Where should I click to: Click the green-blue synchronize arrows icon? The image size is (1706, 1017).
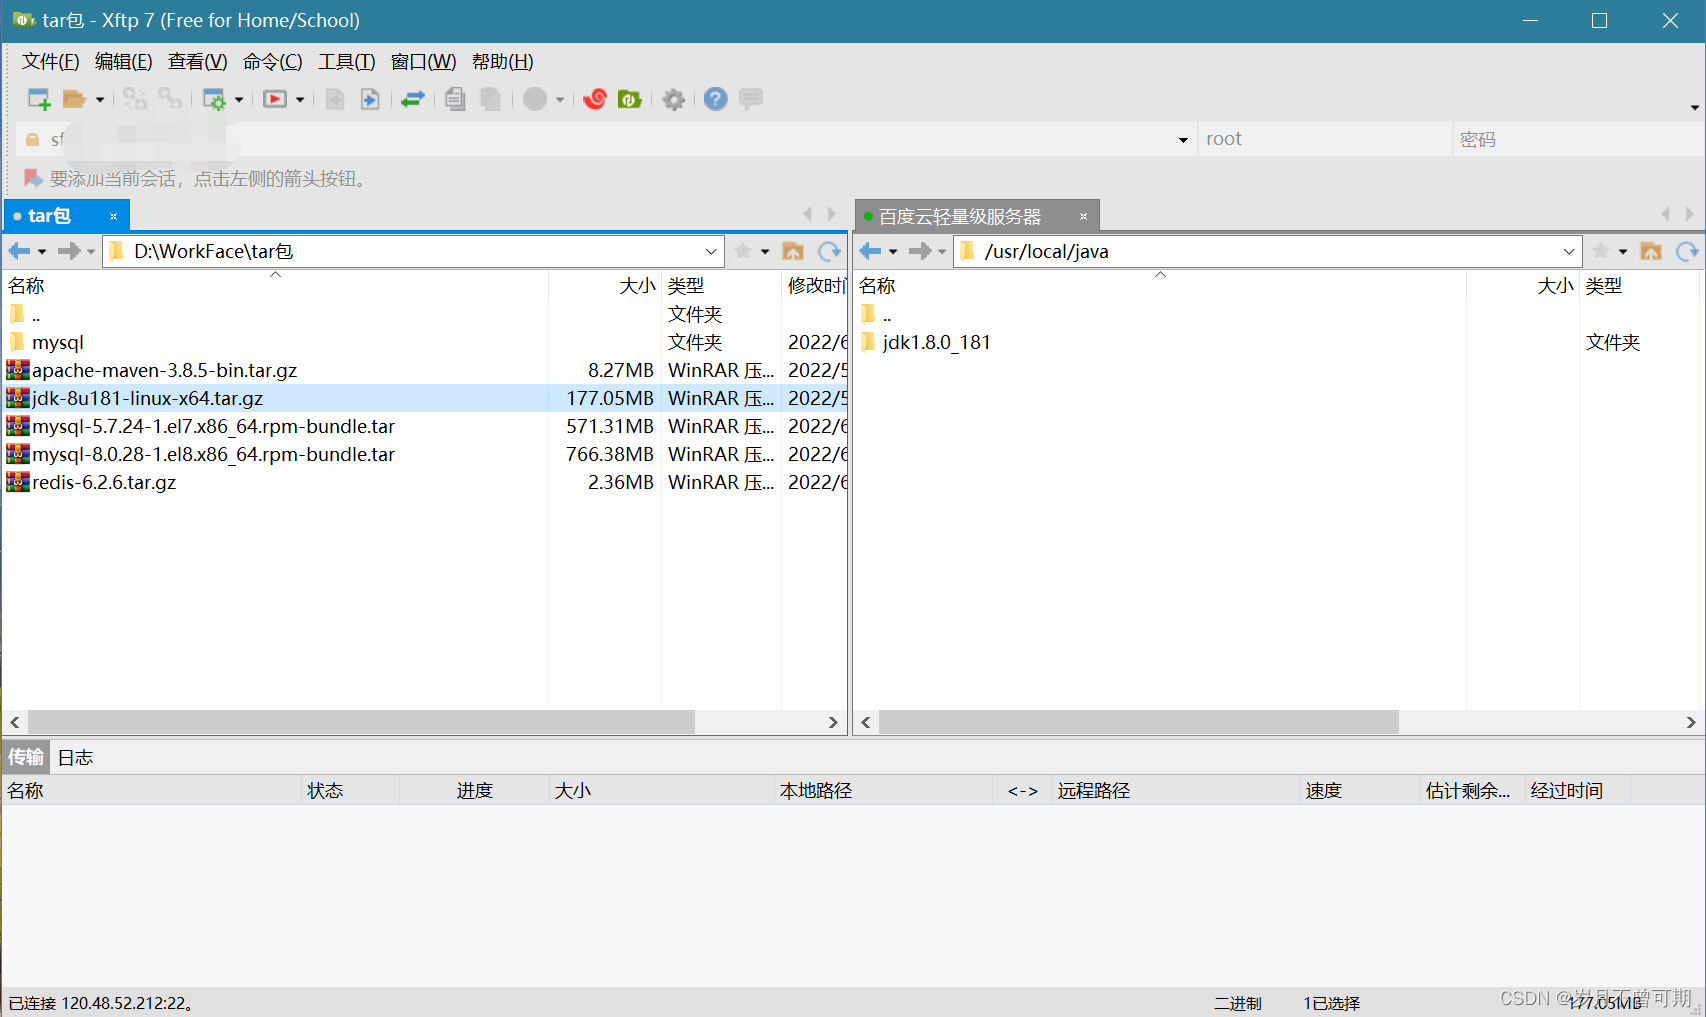(413, 99)
